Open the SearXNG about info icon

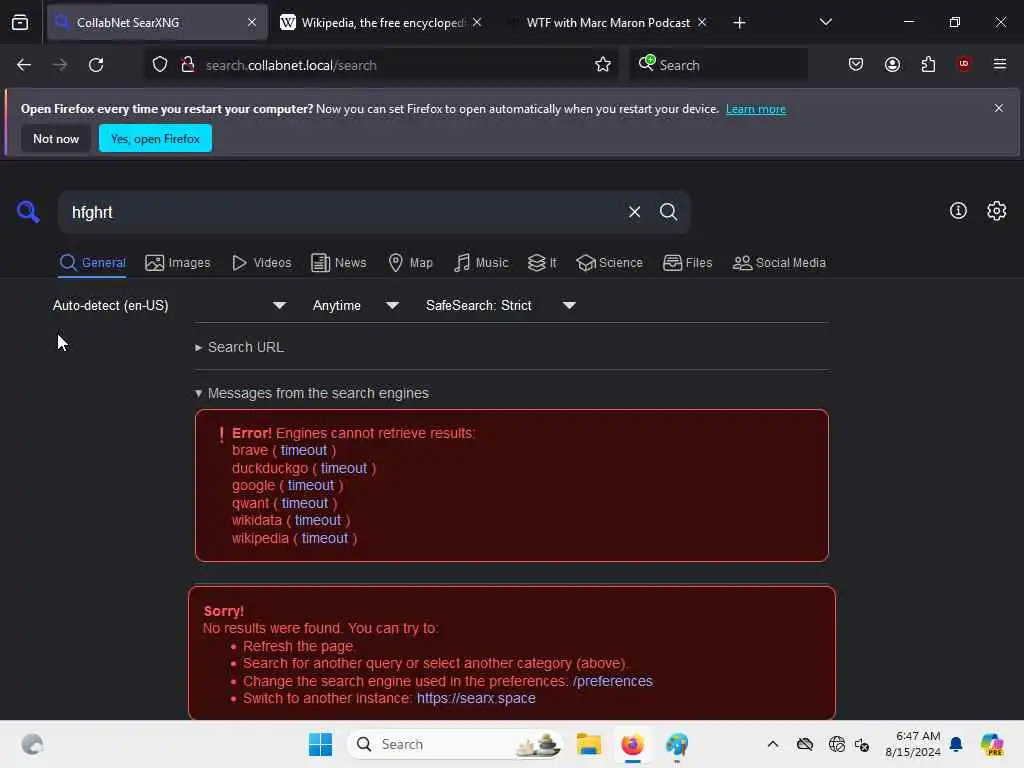pos(958,210)
